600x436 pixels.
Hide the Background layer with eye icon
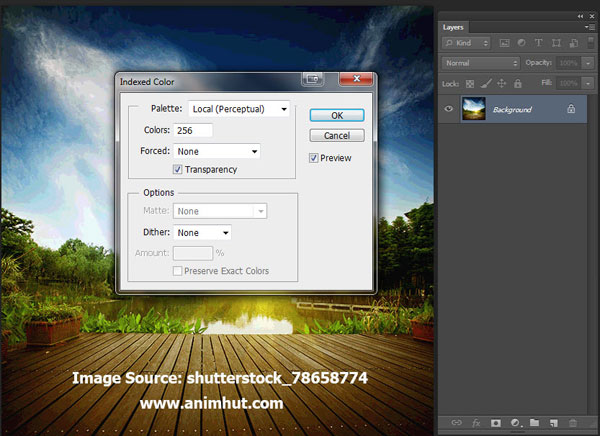[449, 109]
